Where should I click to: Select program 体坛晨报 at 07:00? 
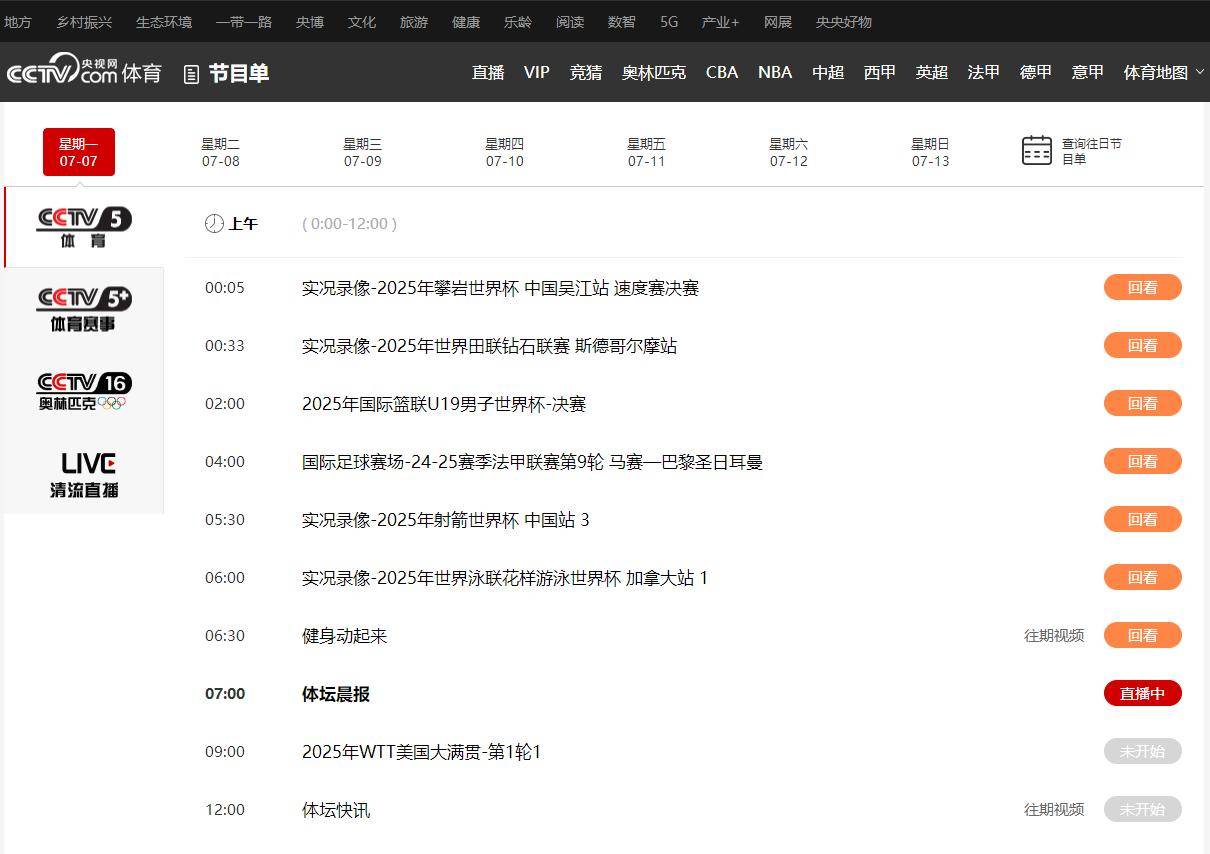pyautogui.click(x=336, y=693)
